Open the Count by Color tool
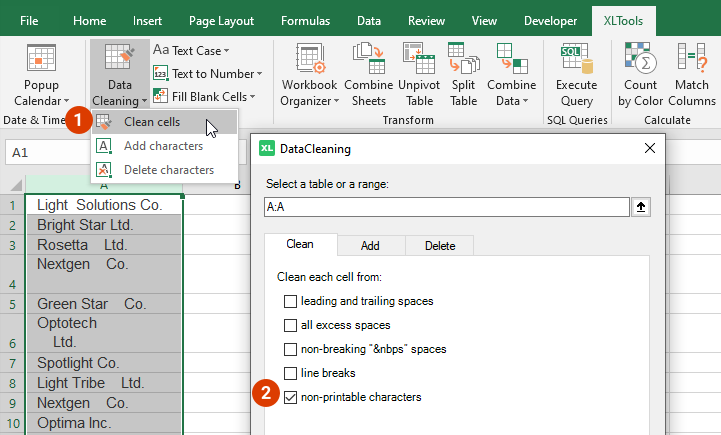 click(x=641, y=75)
